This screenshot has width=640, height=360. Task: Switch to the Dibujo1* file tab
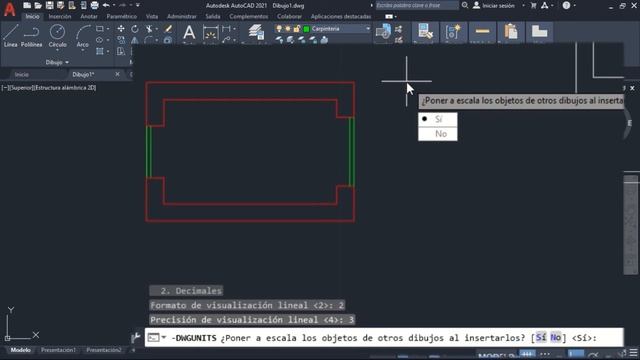(83, 74)
